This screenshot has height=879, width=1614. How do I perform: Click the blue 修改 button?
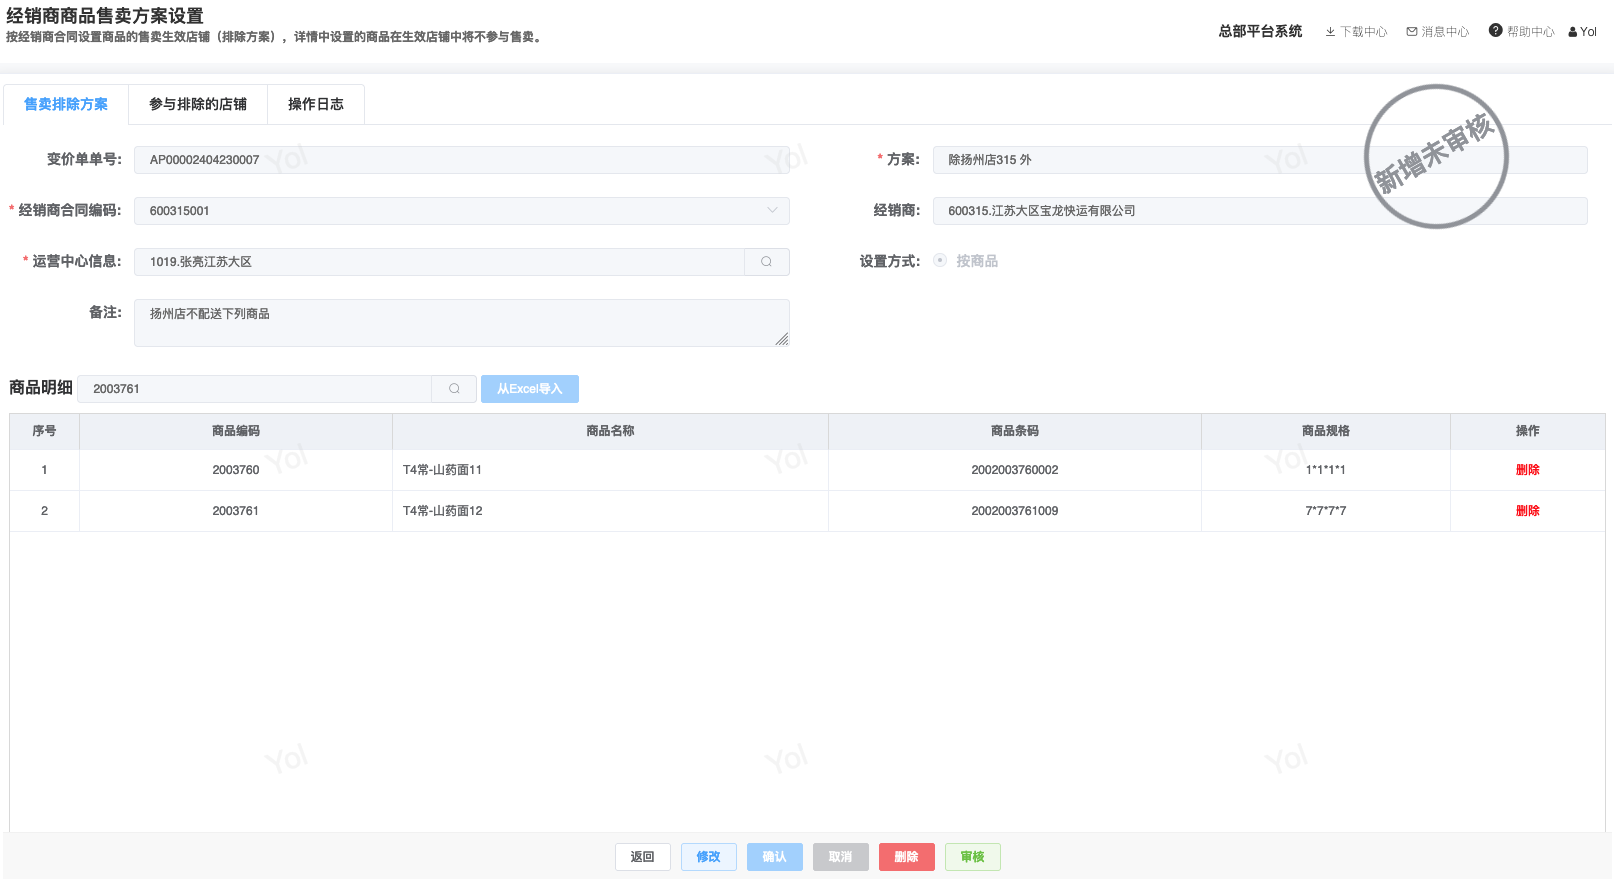708,857
